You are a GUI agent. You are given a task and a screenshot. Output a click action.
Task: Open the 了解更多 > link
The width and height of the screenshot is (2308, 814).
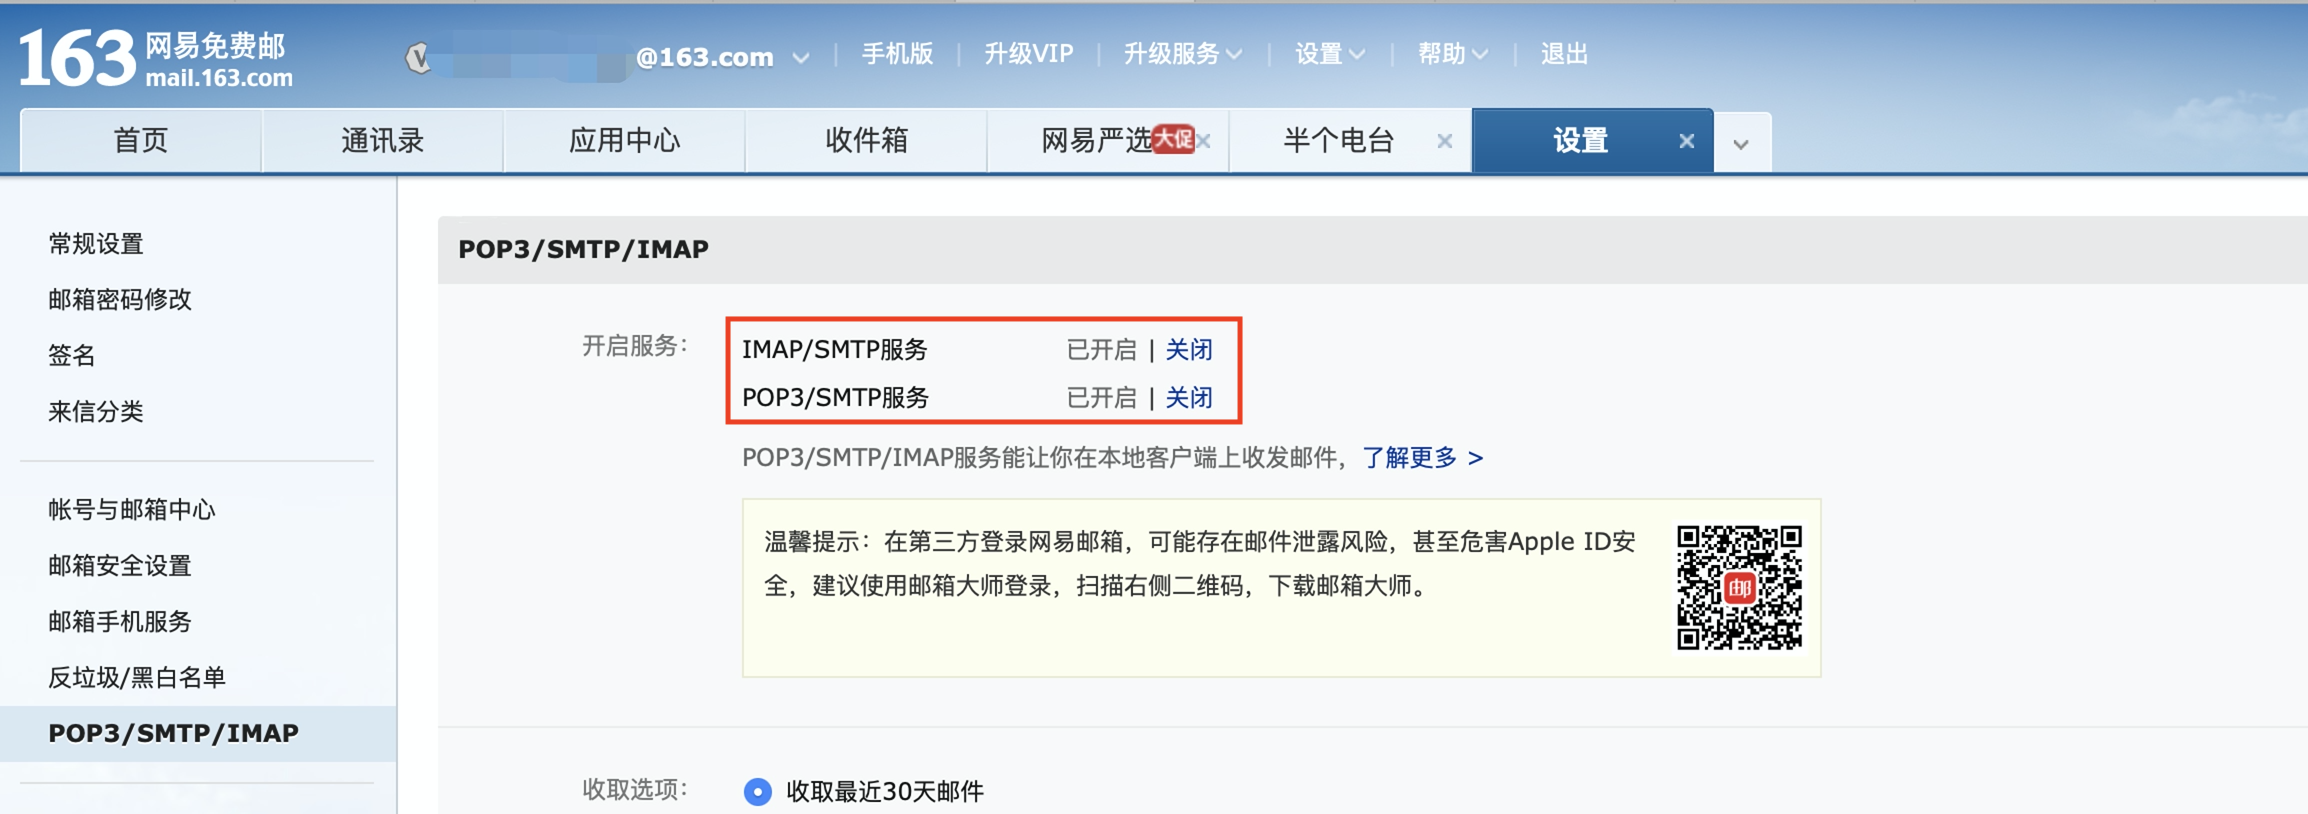tap(1423, 458)
